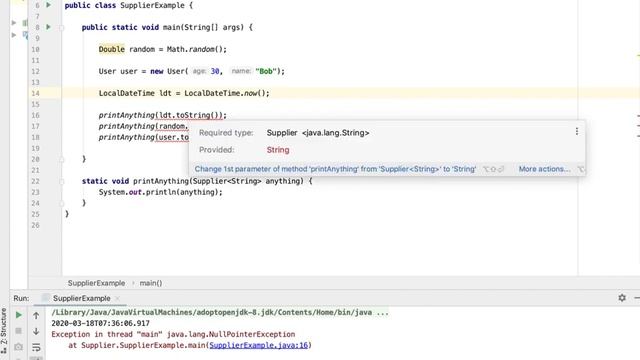Screen dimensions: 640x360
Task: Rerun SupplierExample with the green play button
Action: (18, 315)
